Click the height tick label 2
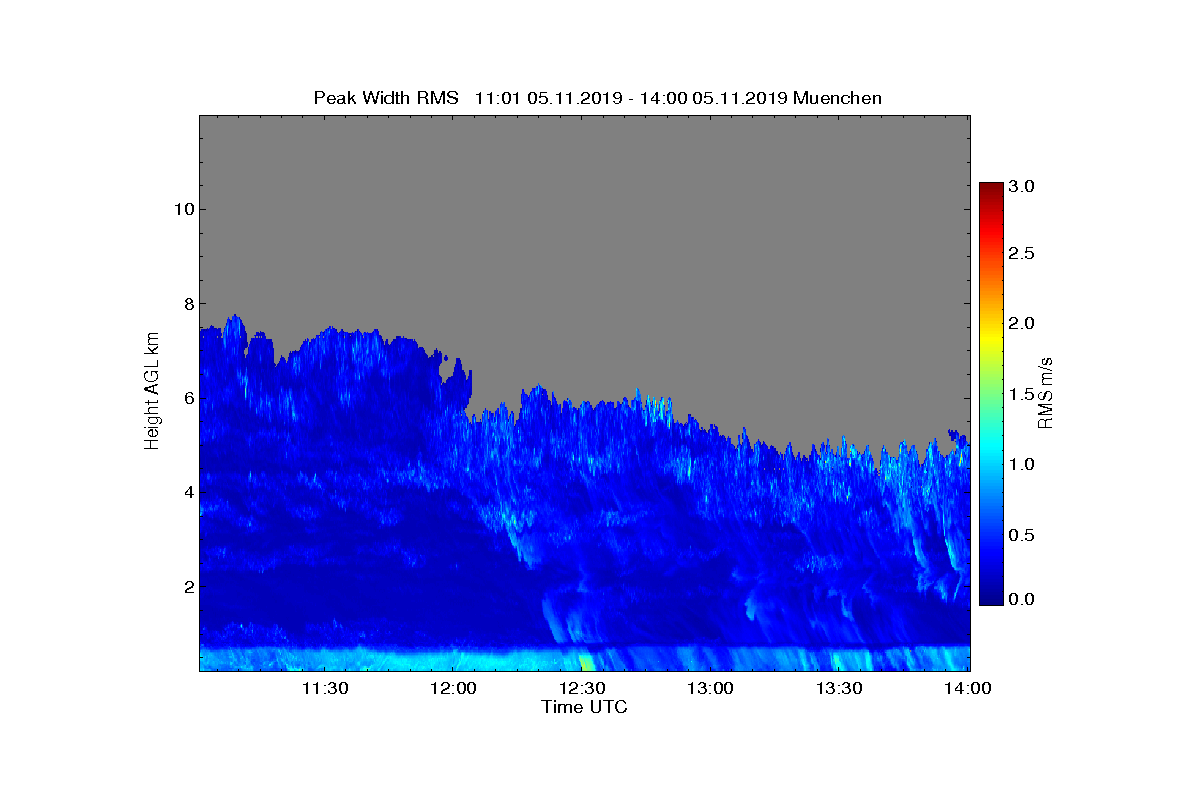The height and width of the screenshot is (800, 1200). [x=187, y=586]
